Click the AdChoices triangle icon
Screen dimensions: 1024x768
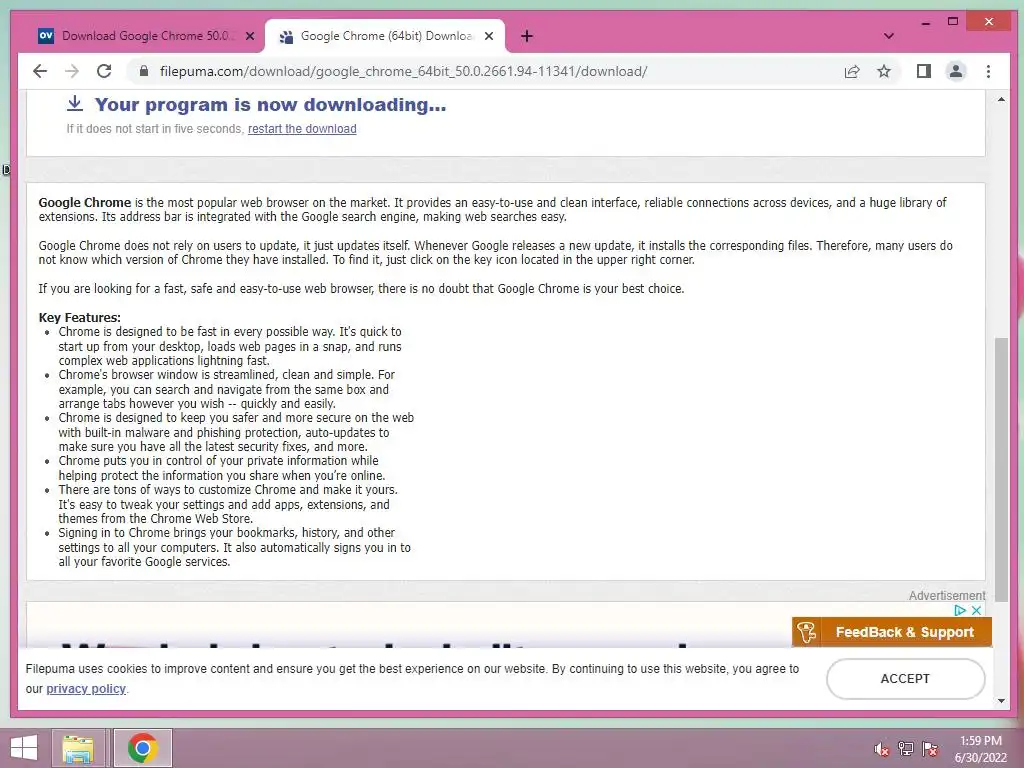click(960, 610)
